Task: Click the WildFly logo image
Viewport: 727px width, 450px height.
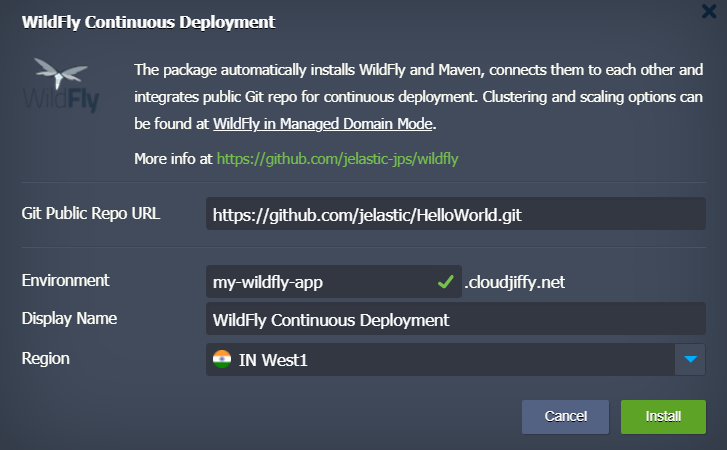Action: tap(65, 86)
